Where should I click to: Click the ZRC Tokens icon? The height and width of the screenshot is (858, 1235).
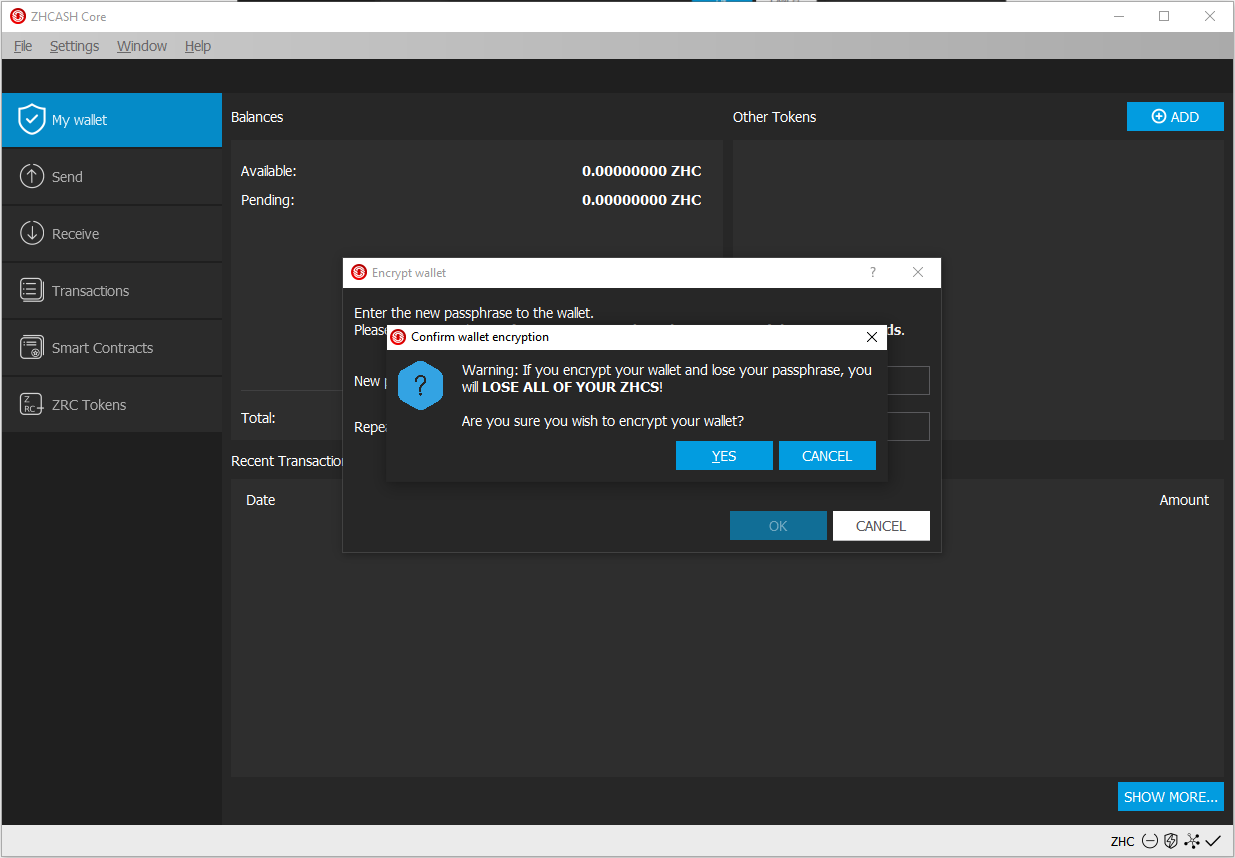(x=32, y=404)
